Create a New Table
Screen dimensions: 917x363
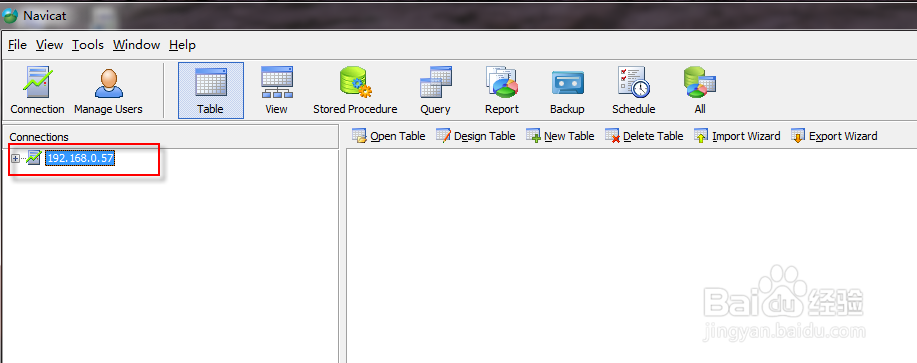[560, 136]
